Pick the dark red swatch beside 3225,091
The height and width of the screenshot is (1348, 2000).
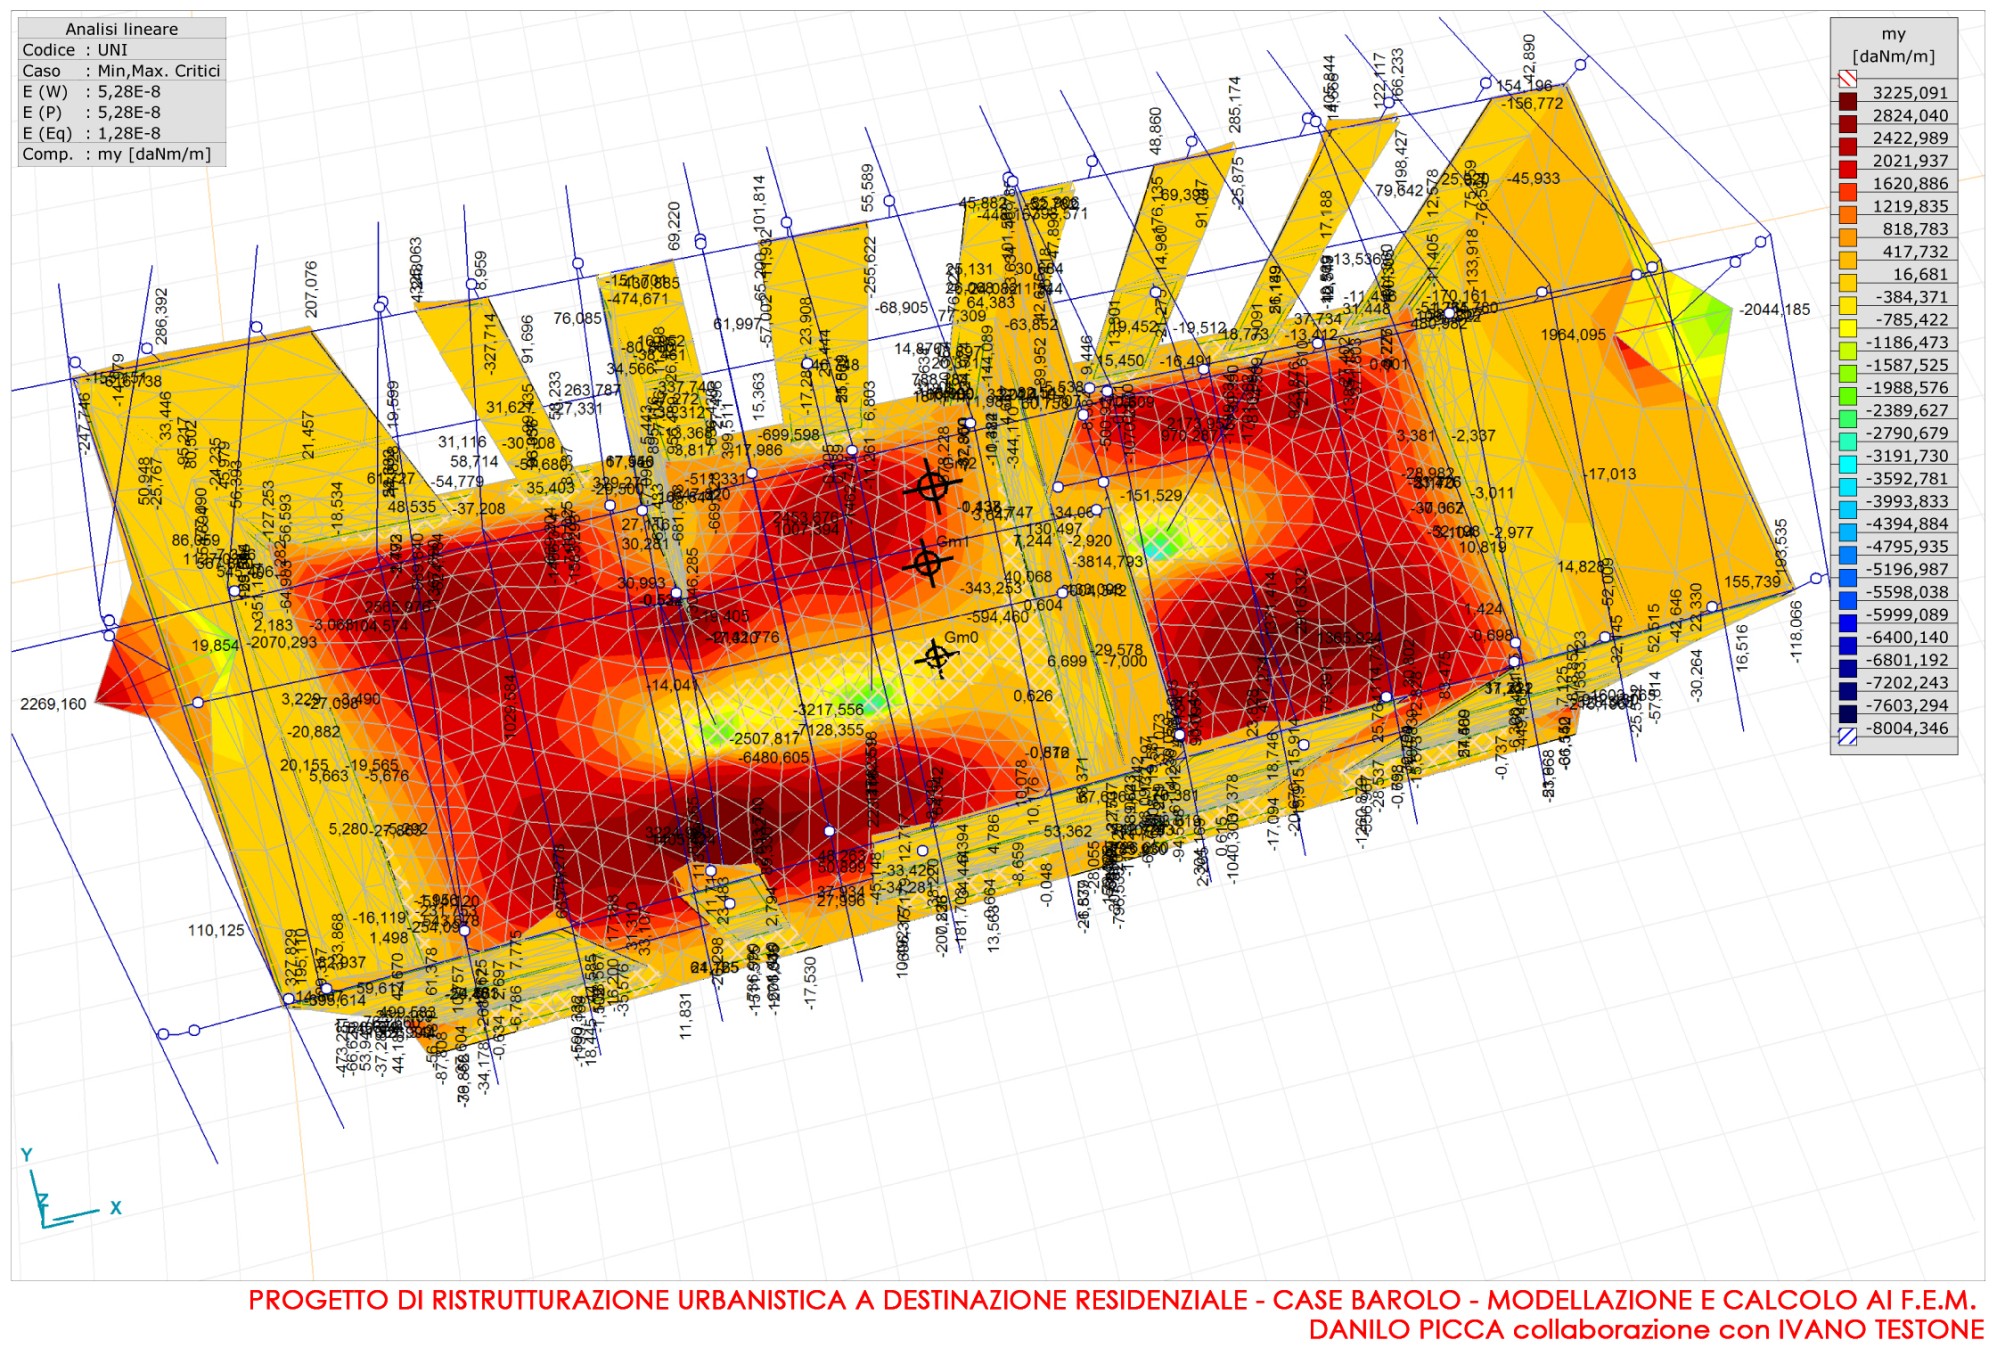(1847, 101)
